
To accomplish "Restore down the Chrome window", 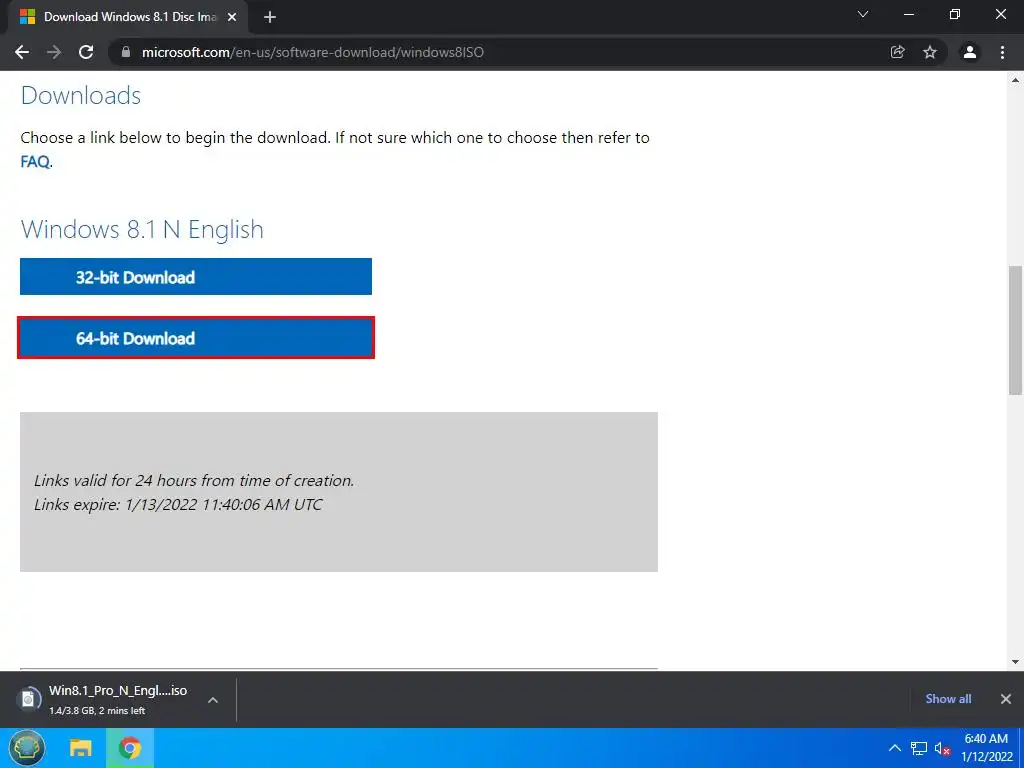I will click(955, 14).
